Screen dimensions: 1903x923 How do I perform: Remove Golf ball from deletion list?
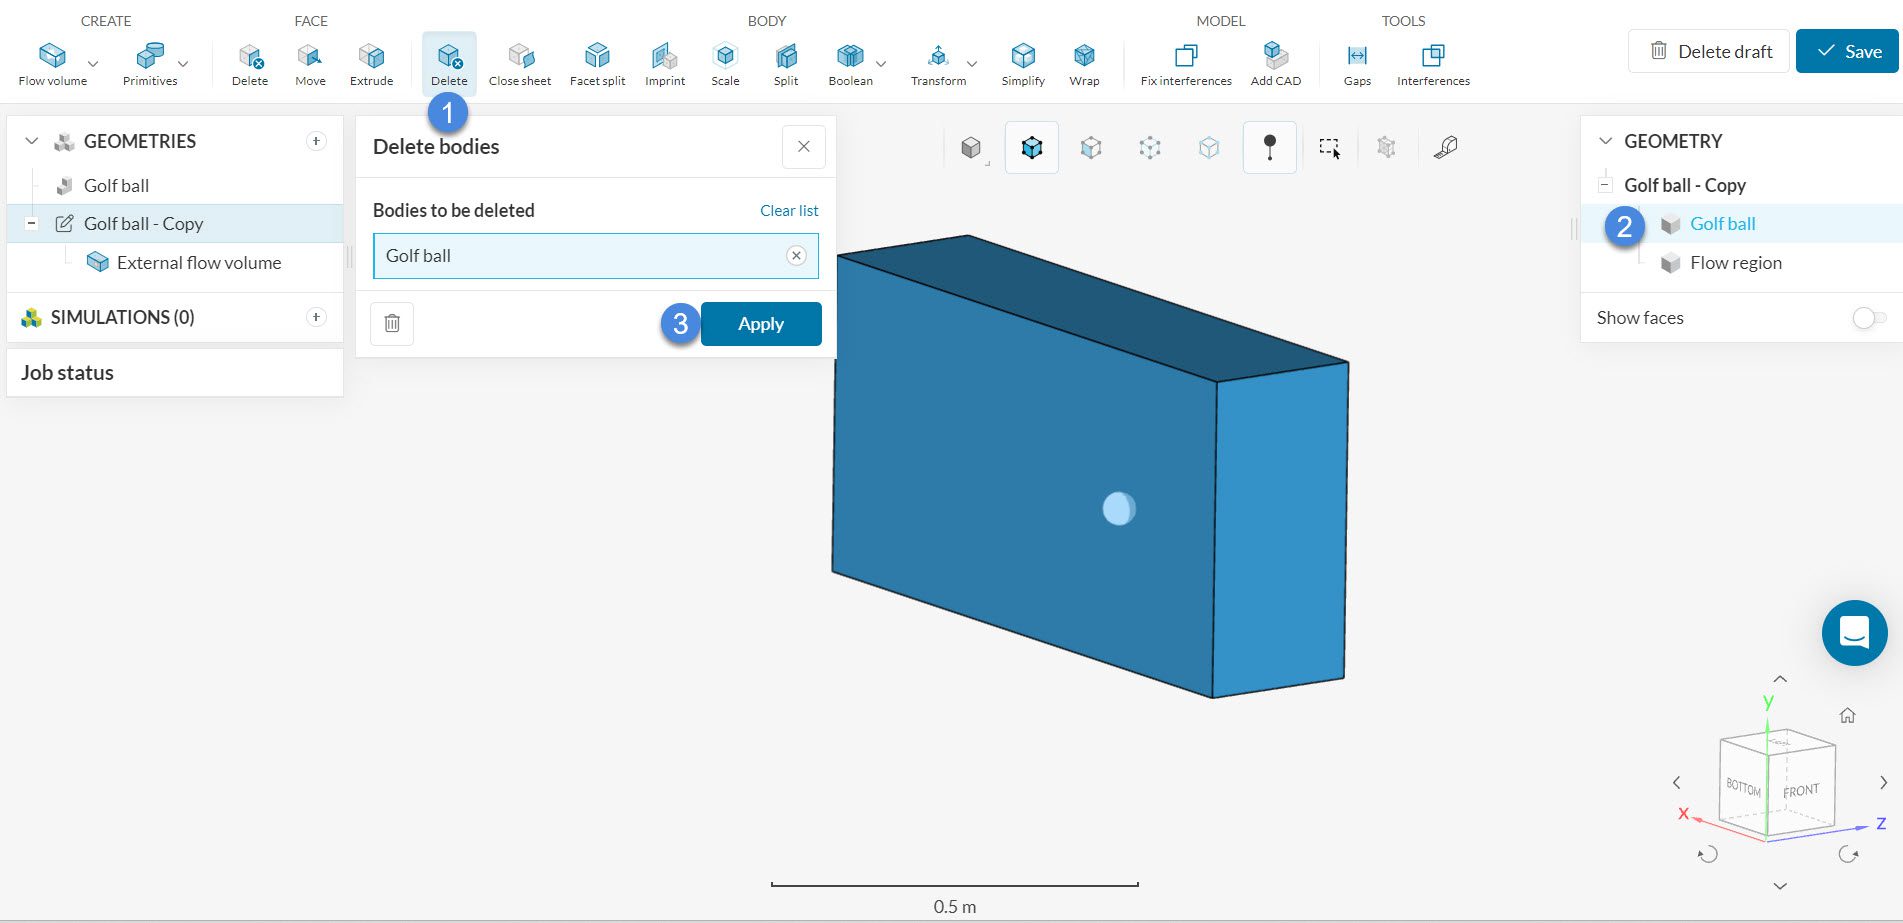(x=796, y=256)
